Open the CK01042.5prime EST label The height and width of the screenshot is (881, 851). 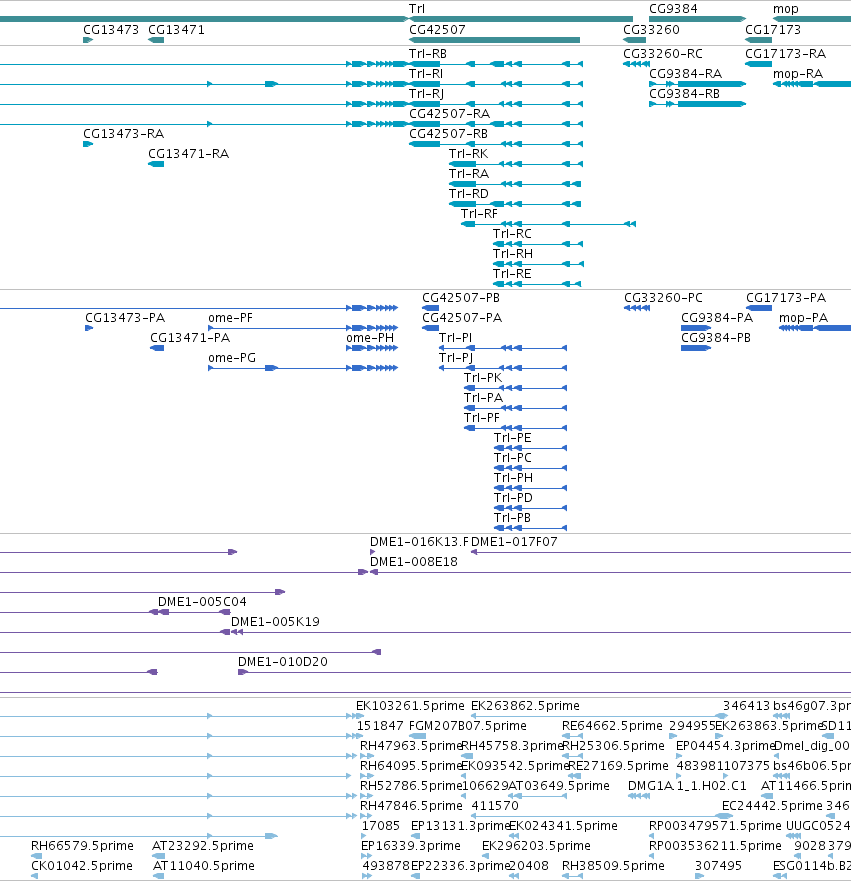click(x=81, y=866)
